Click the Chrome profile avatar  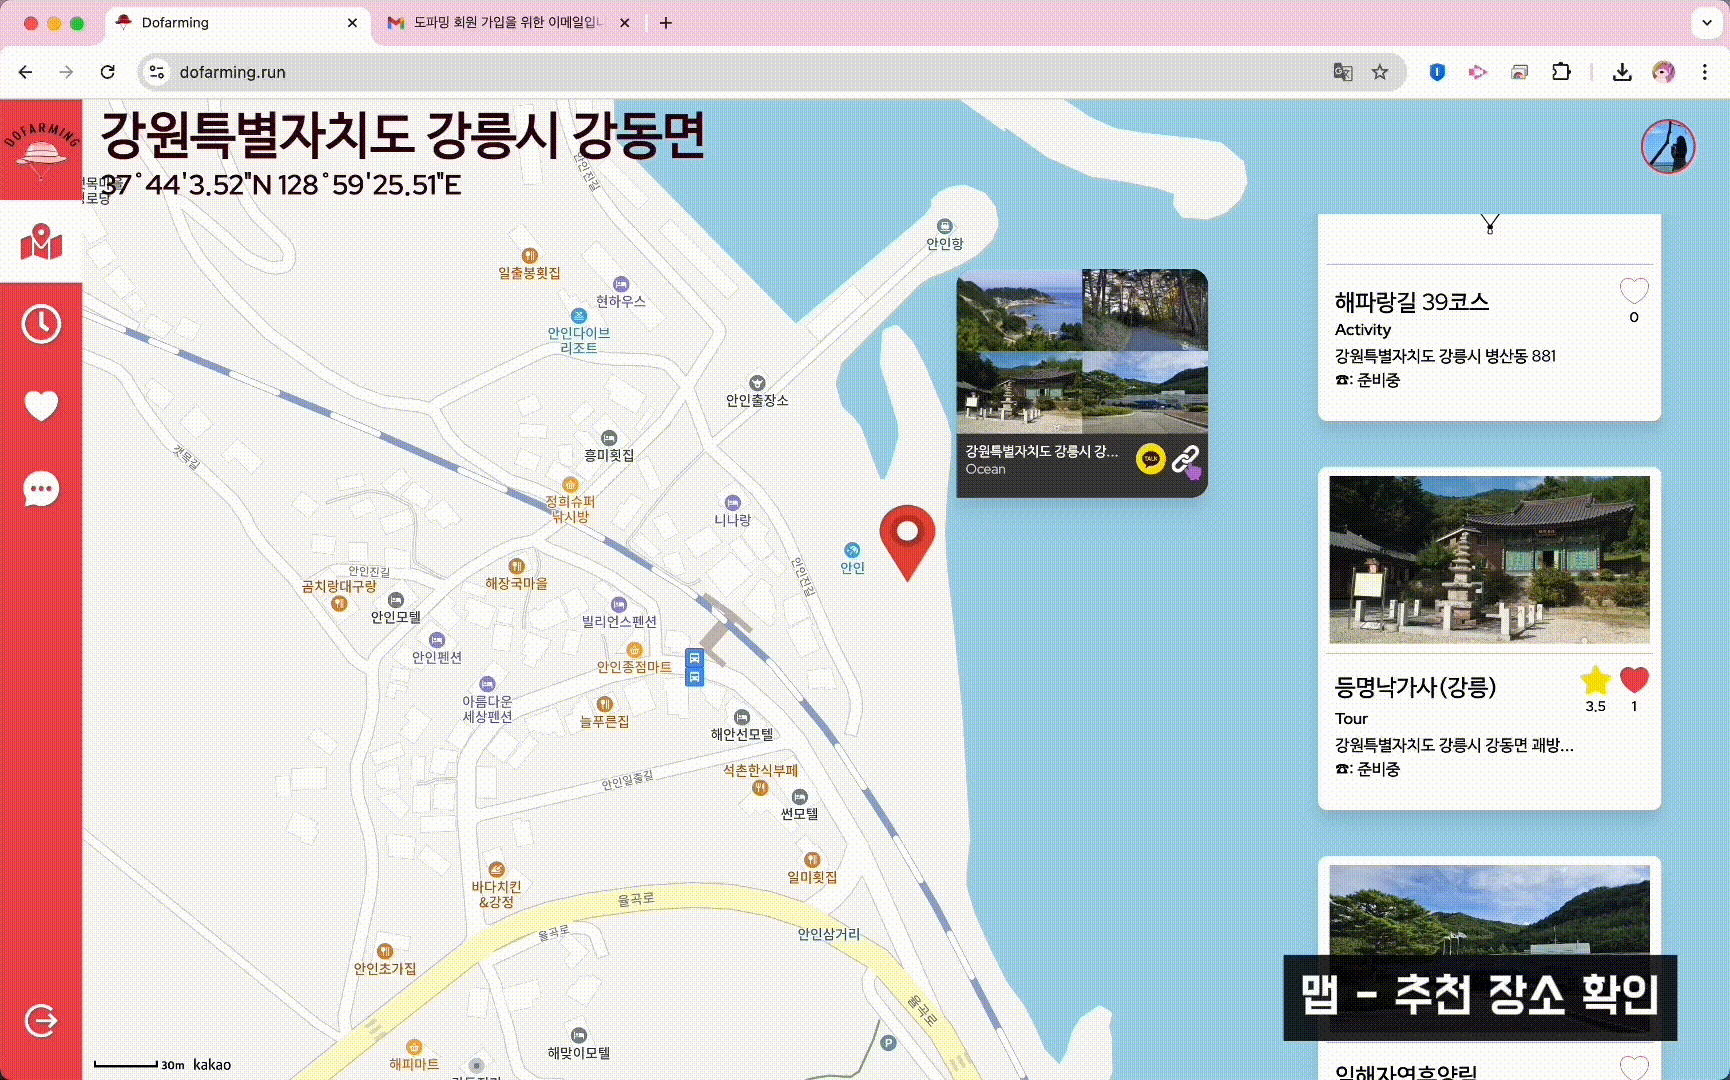(1663, 72)
